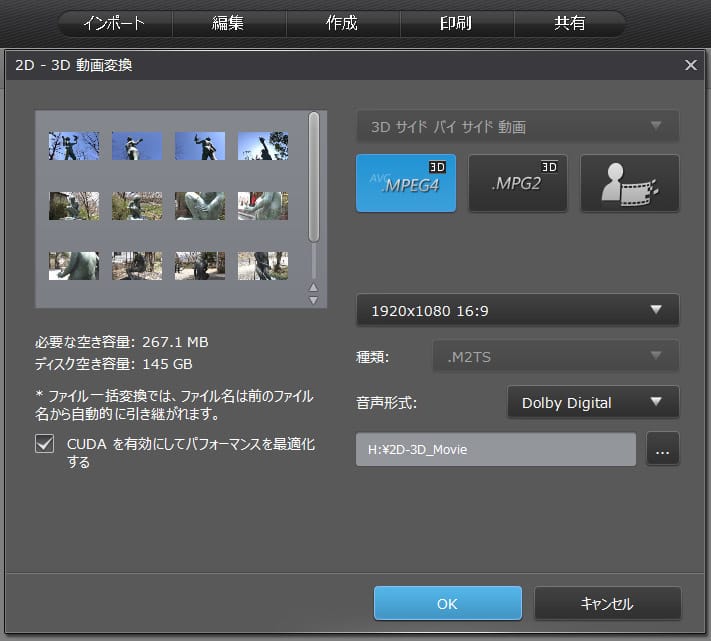Click the thumbnail list scroll-down arrow
The height and width of the screenshot is (641, 711).
313,299
